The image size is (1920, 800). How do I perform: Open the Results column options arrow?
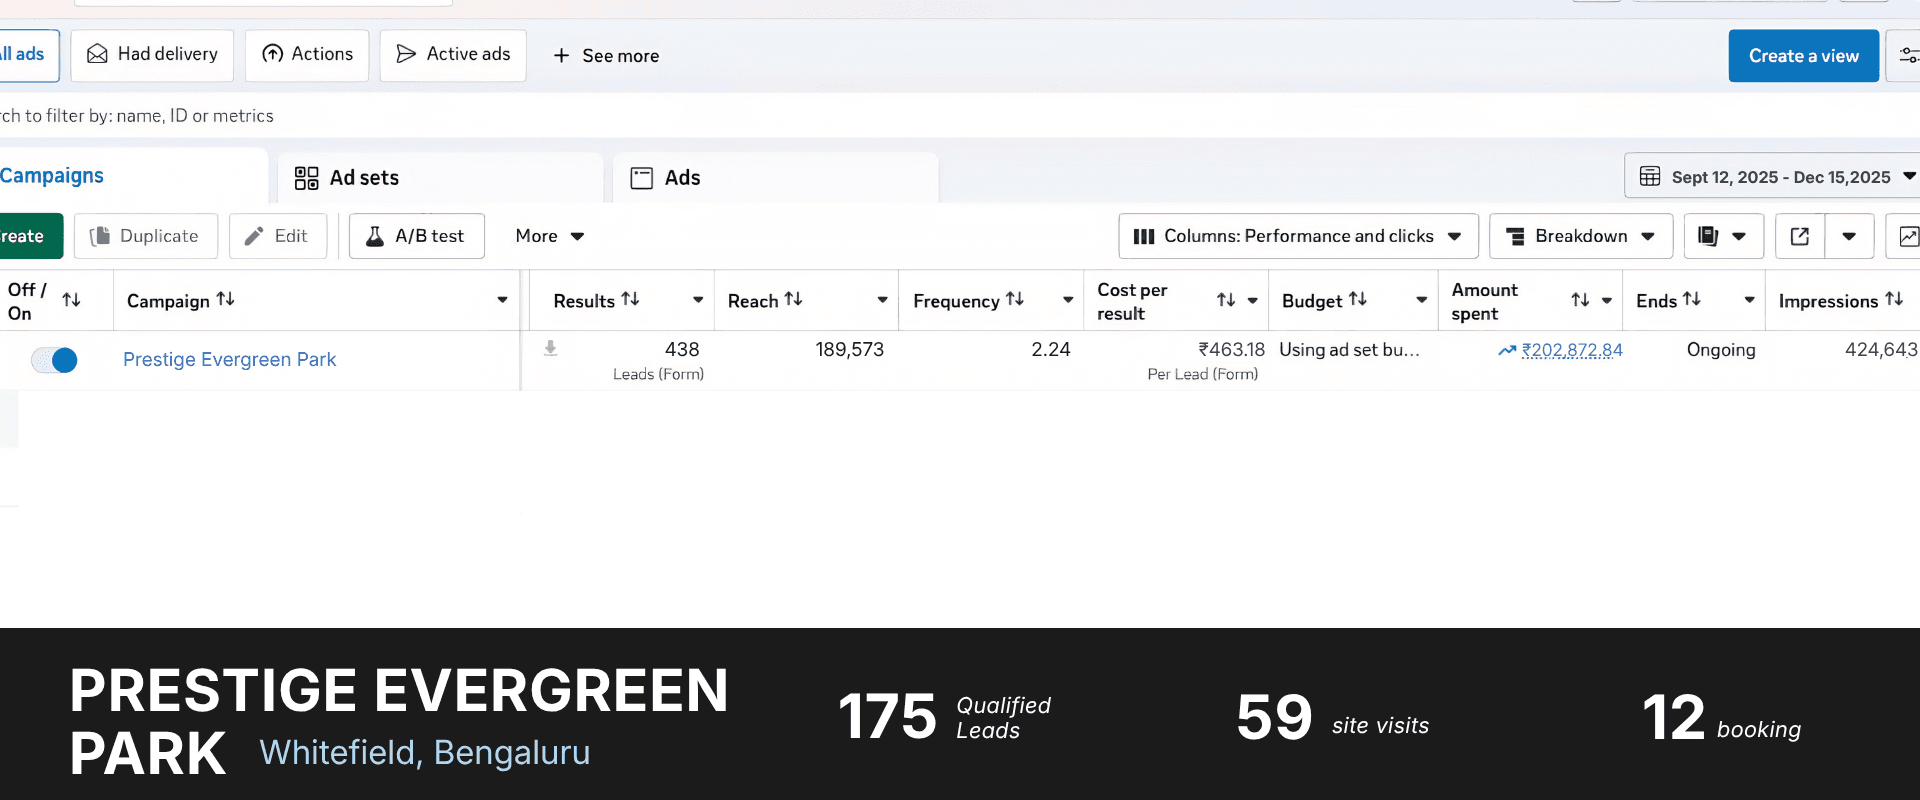point(698,300)
